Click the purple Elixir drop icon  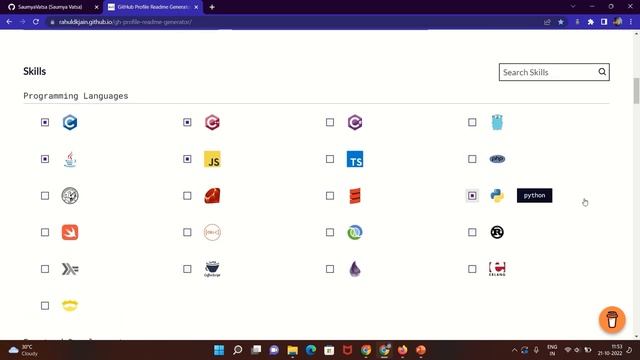pyautogui.click(x=355, y=269)
